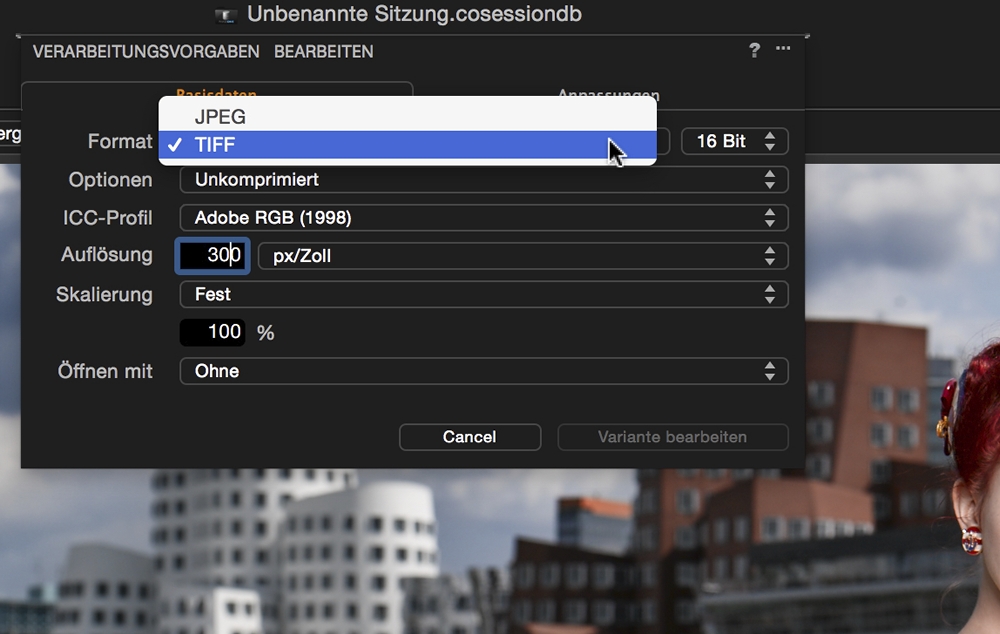Open the three-dot panel options menu
The height and width of the screenshot is (634, 1000).
[x=783, y=48]
